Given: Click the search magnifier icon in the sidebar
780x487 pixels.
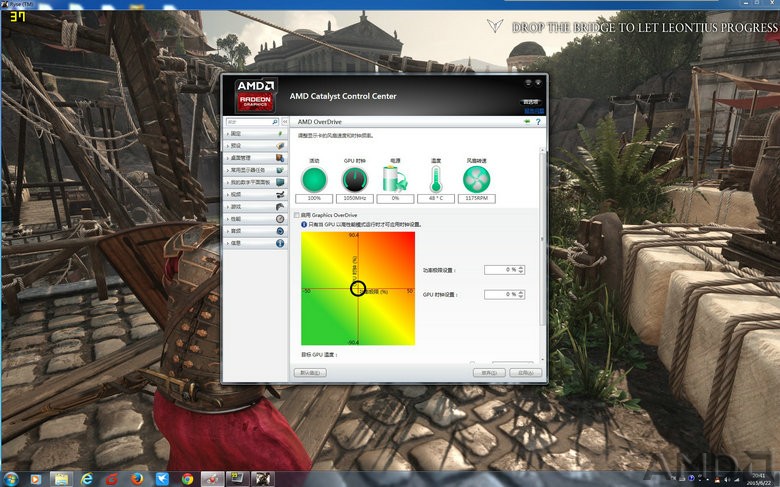Looking at the screenshot, I should [275, 121].
